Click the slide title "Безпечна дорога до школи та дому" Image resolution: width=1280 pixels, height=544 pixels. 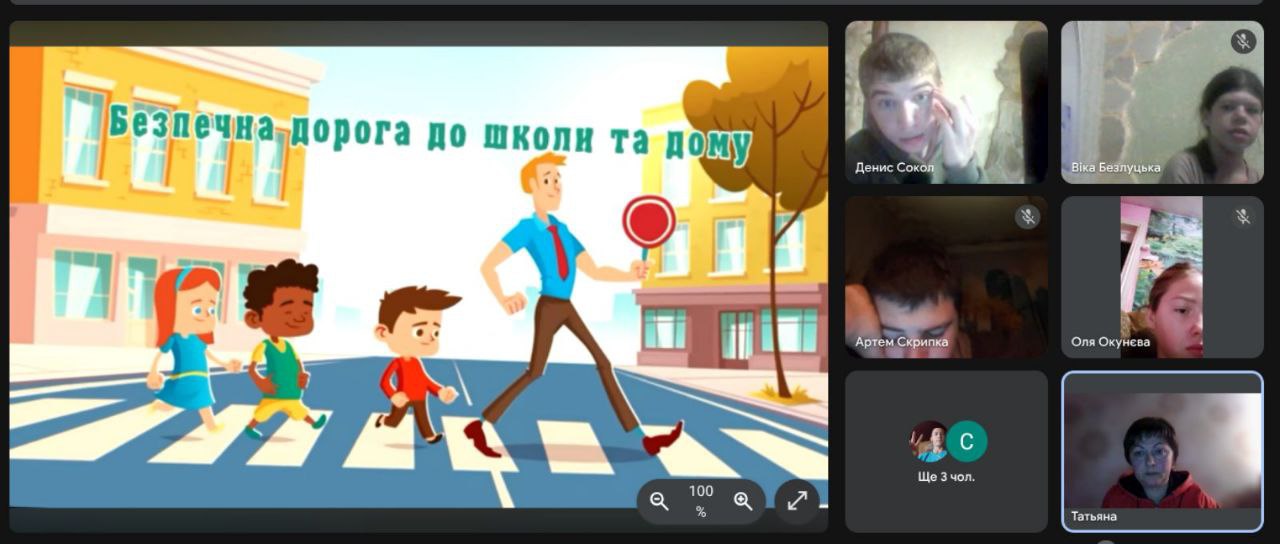pos(430,132)
